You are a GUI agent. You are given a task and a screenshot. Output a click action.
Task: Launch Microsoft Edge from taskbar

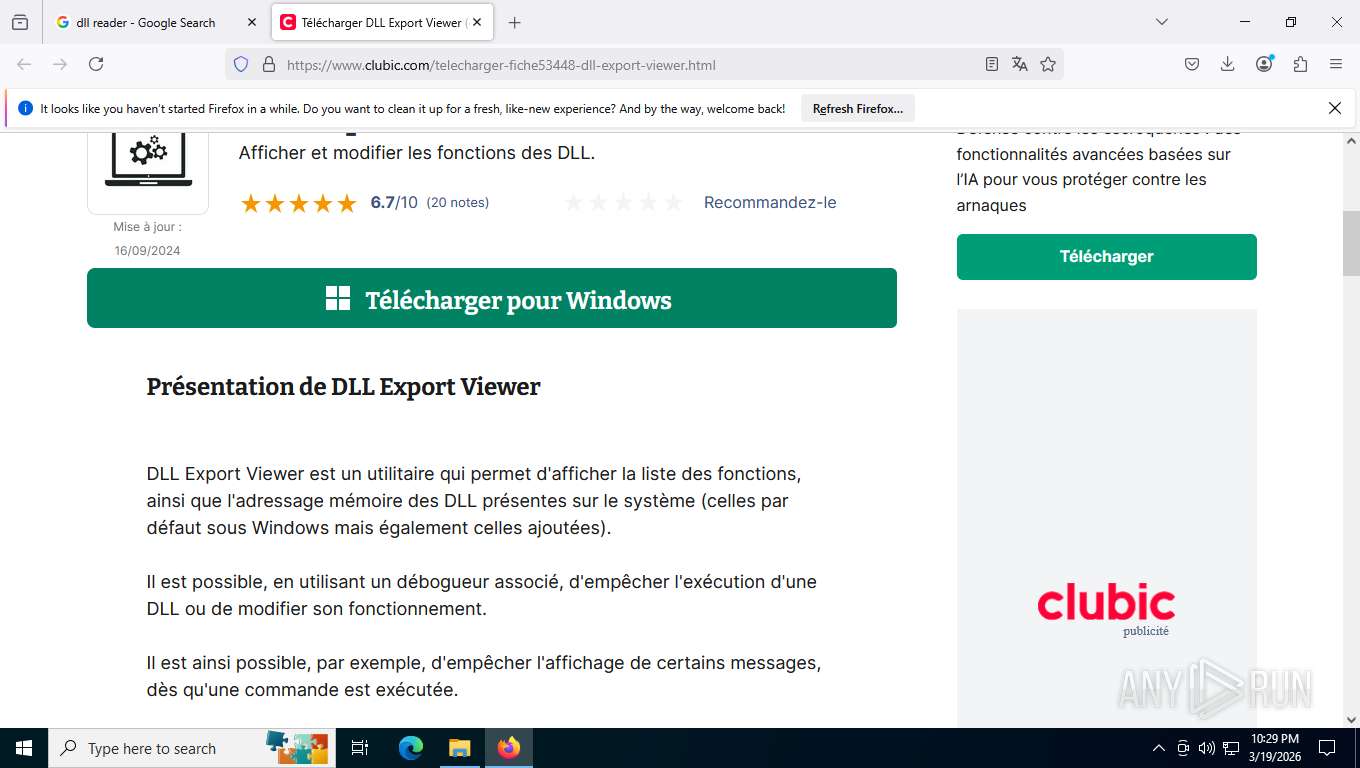pos(411,748)
